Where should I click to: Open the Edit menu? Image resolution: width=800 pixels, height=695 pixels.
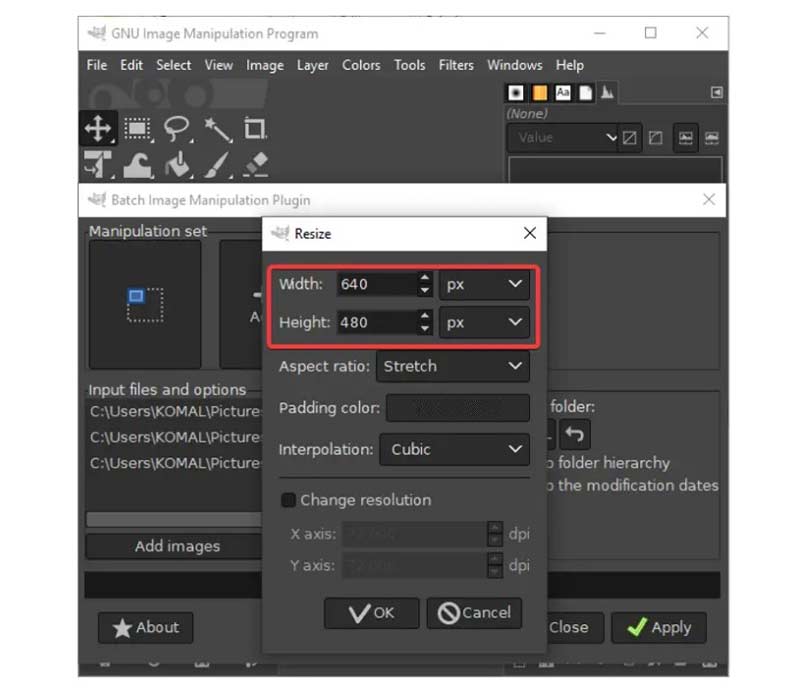[x=132, y=65]
